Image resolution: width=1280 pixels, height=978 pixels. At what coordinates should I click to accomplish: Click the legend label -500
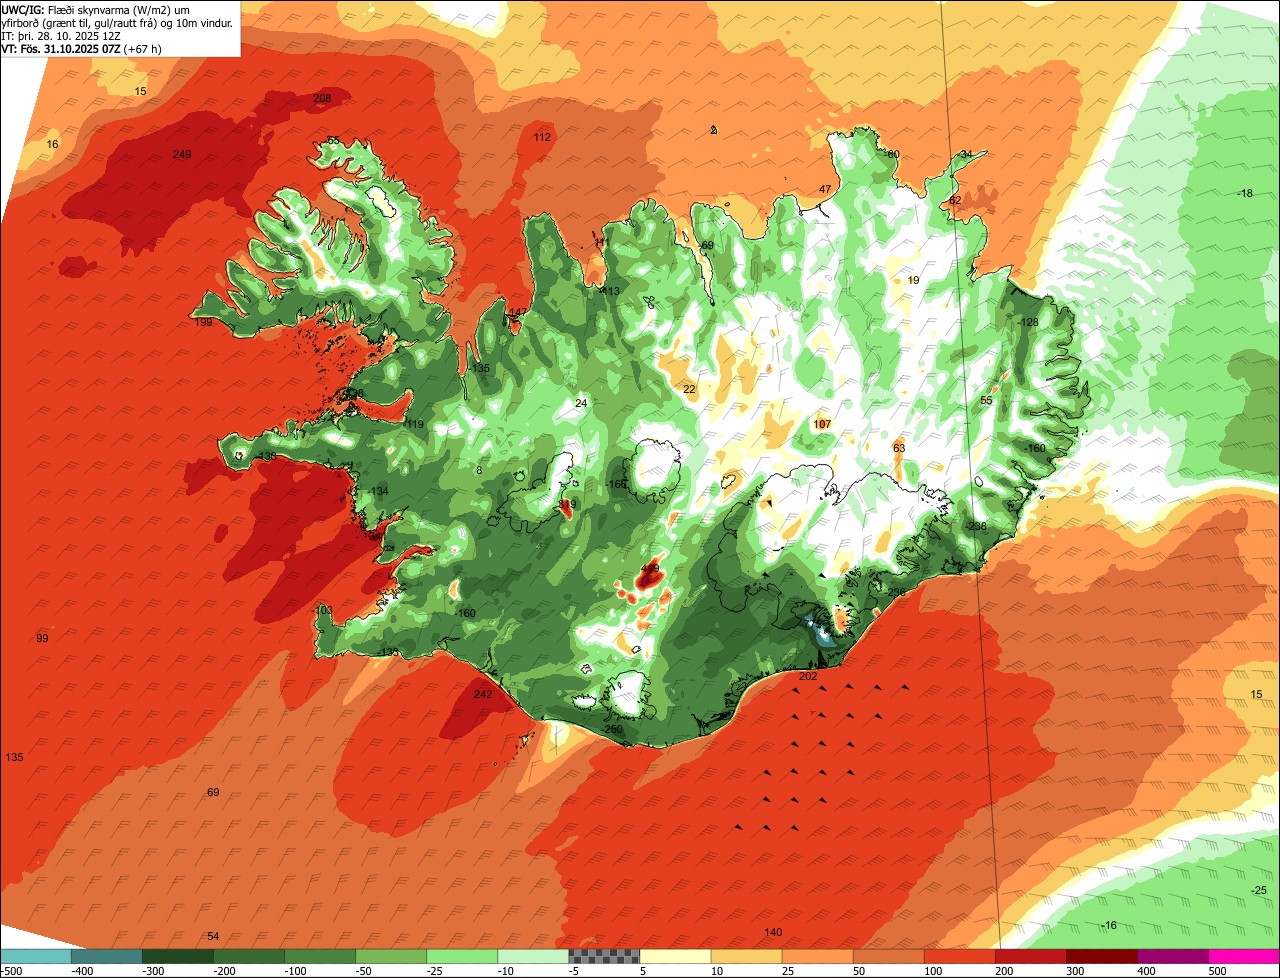coord(12,971)
